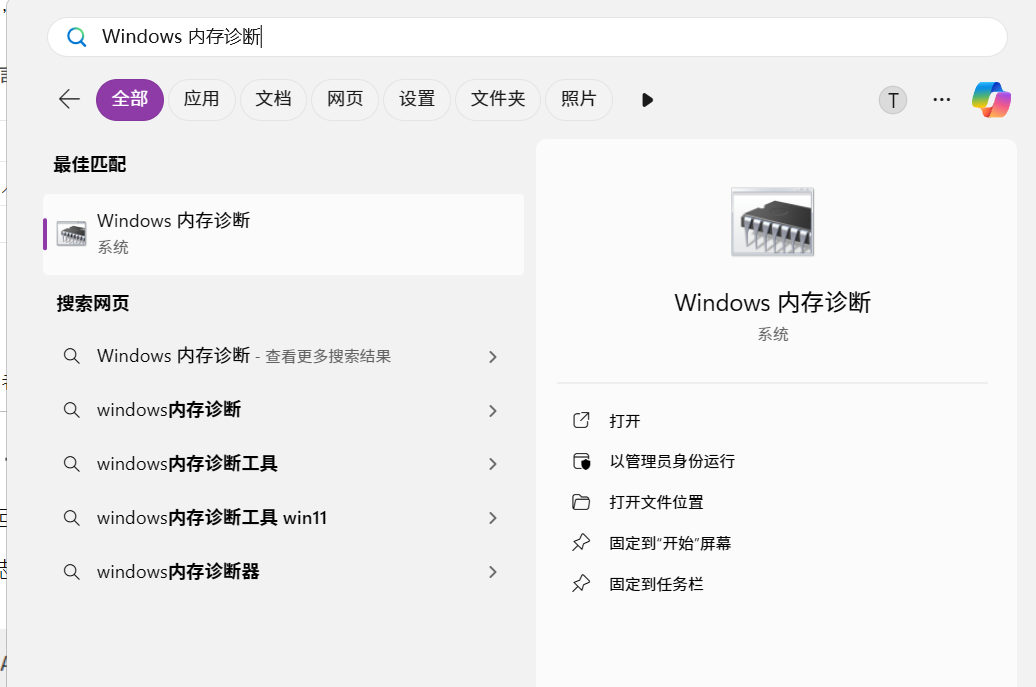Expand the windows内存诊断器 suggestion chevron
1036x687 pixels.
tap(492, 571)
